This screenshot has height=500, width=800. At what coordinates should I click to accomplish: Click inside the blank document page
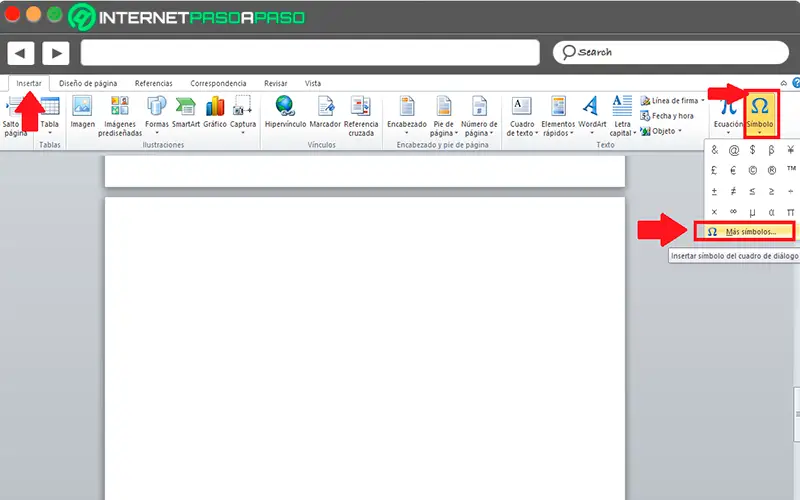(x=365, y=348)
